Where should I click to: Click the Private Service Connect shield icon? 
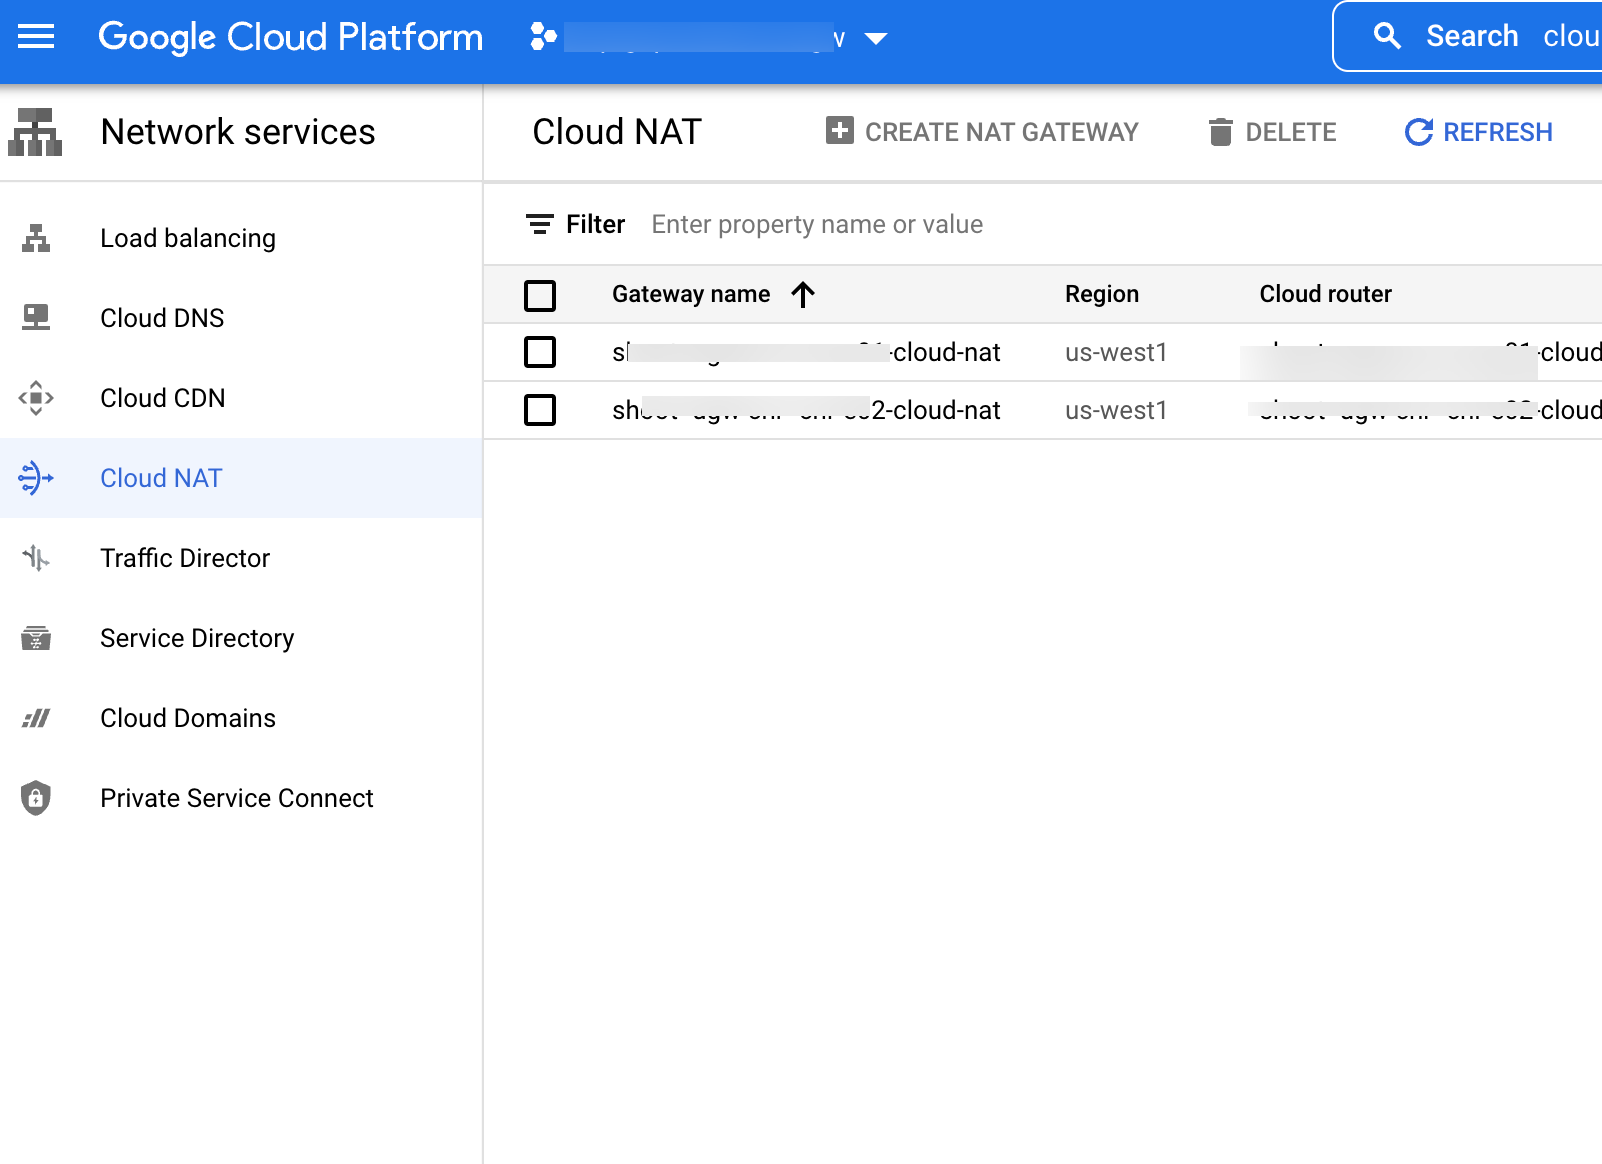coord(36,798)
